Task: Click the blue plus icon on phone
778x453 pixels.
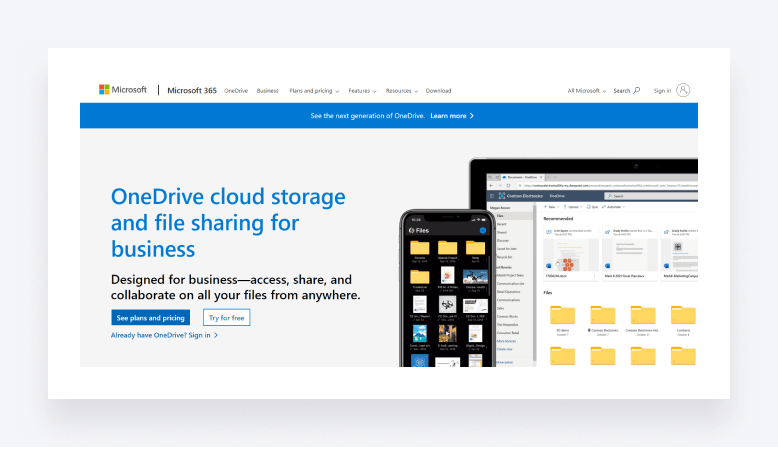Action: pyautogui.click(x=482, y=230)
